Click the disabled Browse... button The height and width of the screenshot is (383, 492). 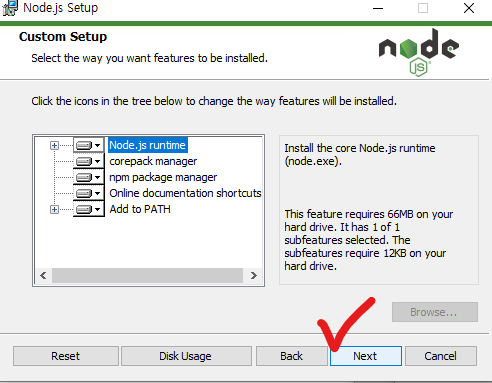pyautogui.click(x=435, y=312)
